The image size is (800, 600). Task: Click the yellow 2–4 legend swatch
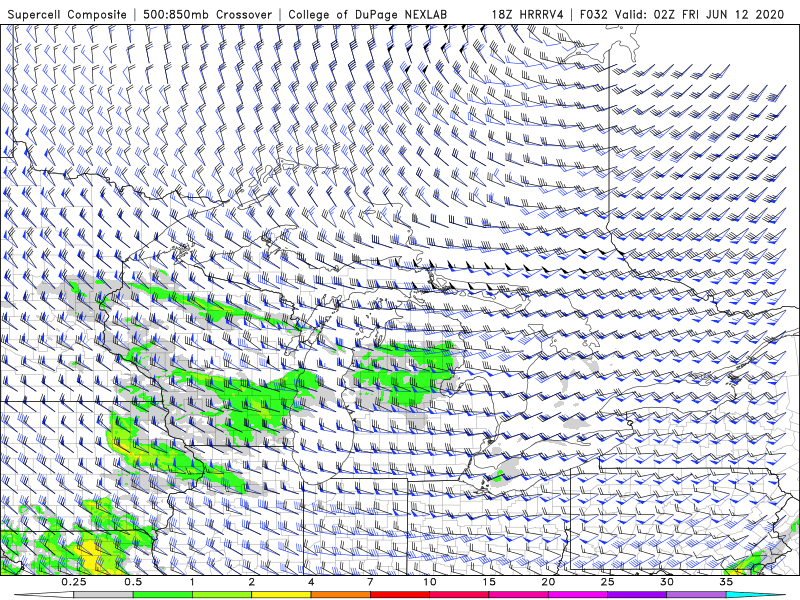point(281,595)
